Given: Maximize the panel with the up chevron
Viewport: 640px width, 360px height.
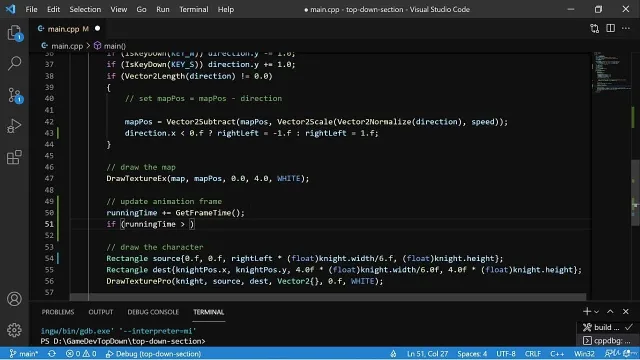Looking at the screenshot, I should pyautogui.click(x=610, y=311).
